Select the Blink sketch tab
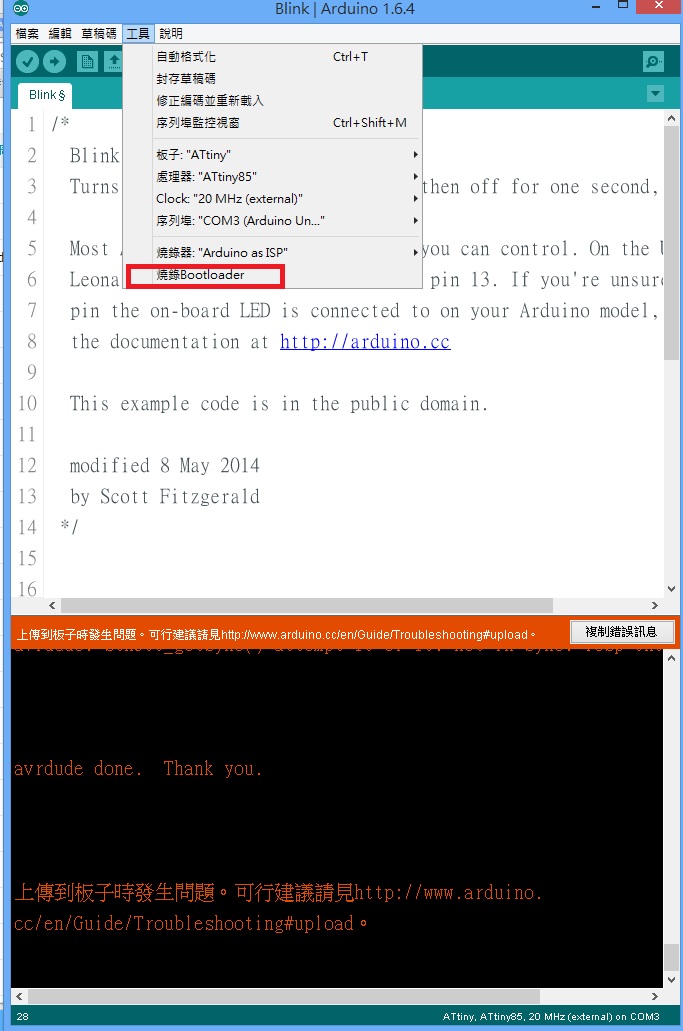The image size is (683, 1031). pos(46,95)
